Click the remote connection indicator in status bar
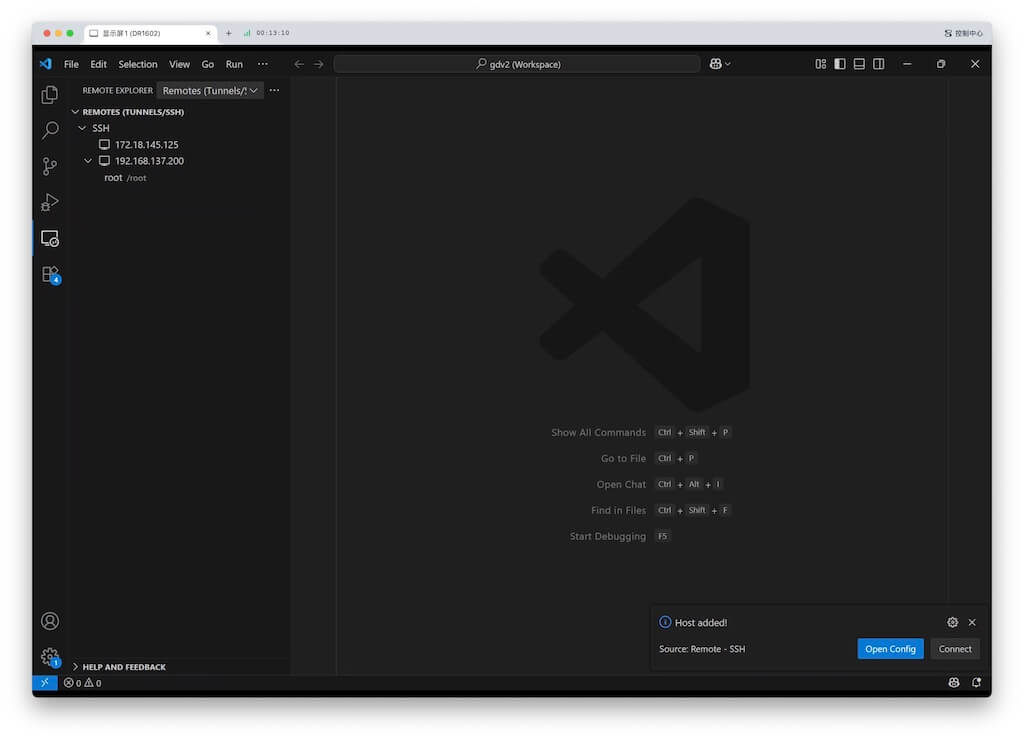The image size is (1024, 740). 44,682
